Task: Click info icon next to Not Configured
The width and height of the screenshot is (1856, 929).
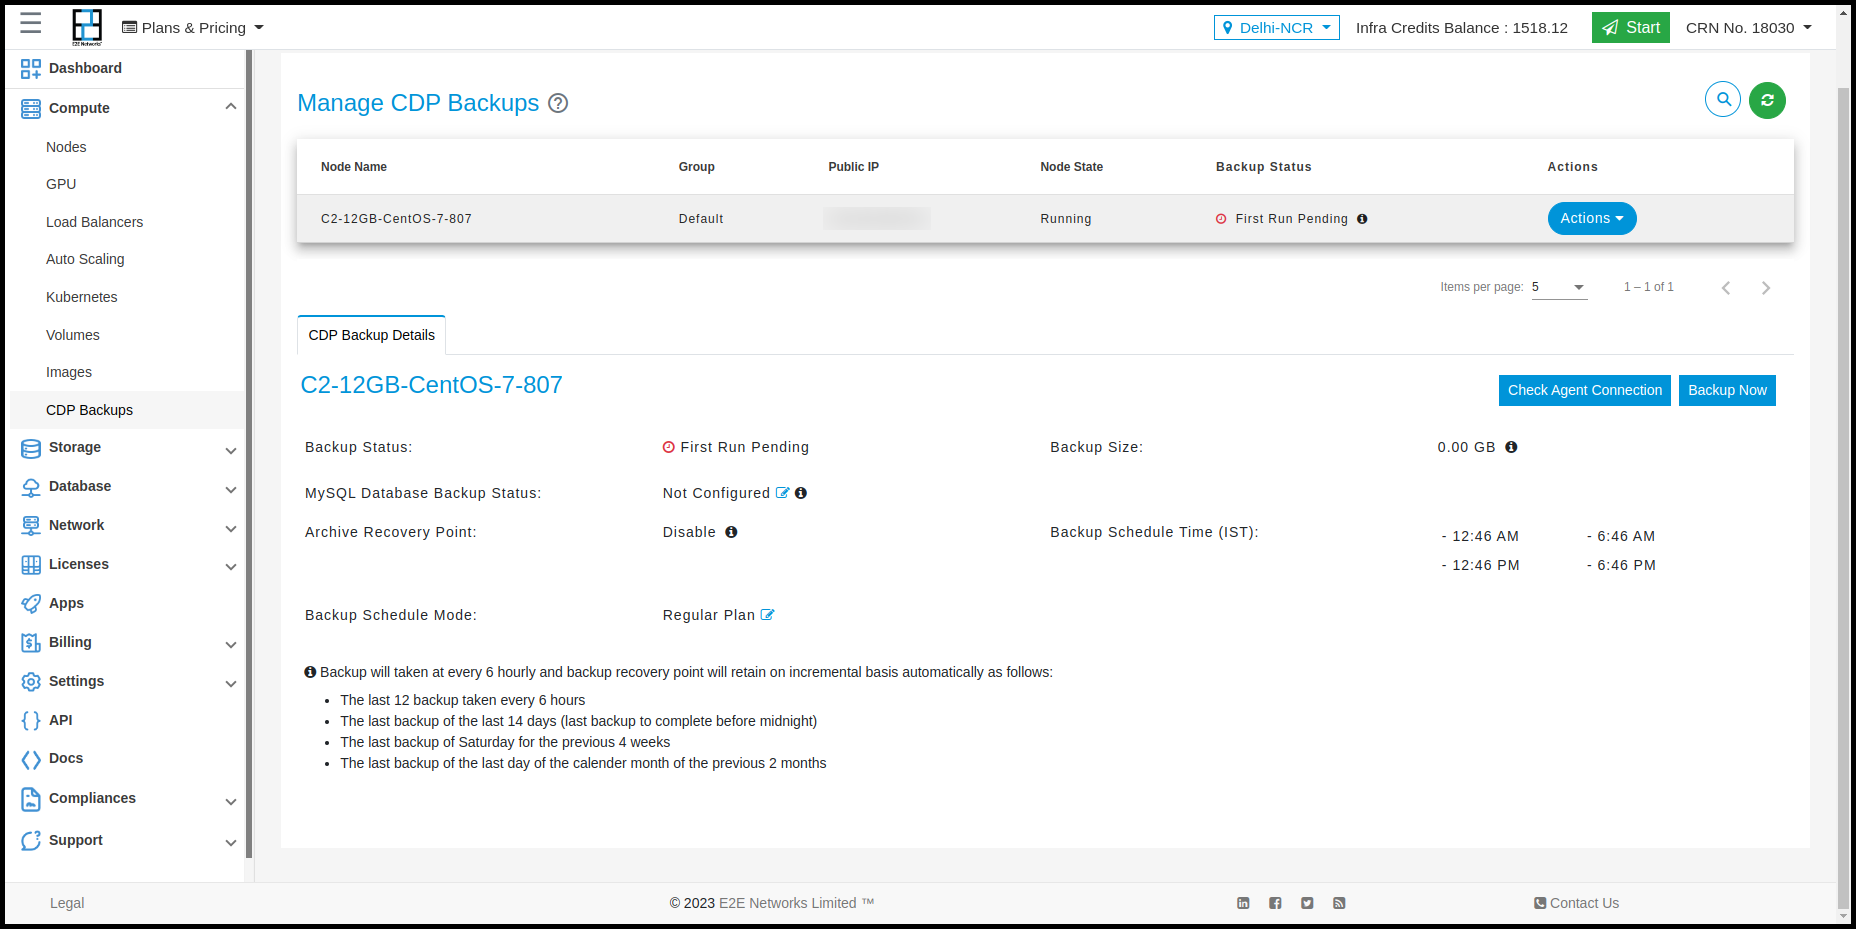Action: click(801, 493)
